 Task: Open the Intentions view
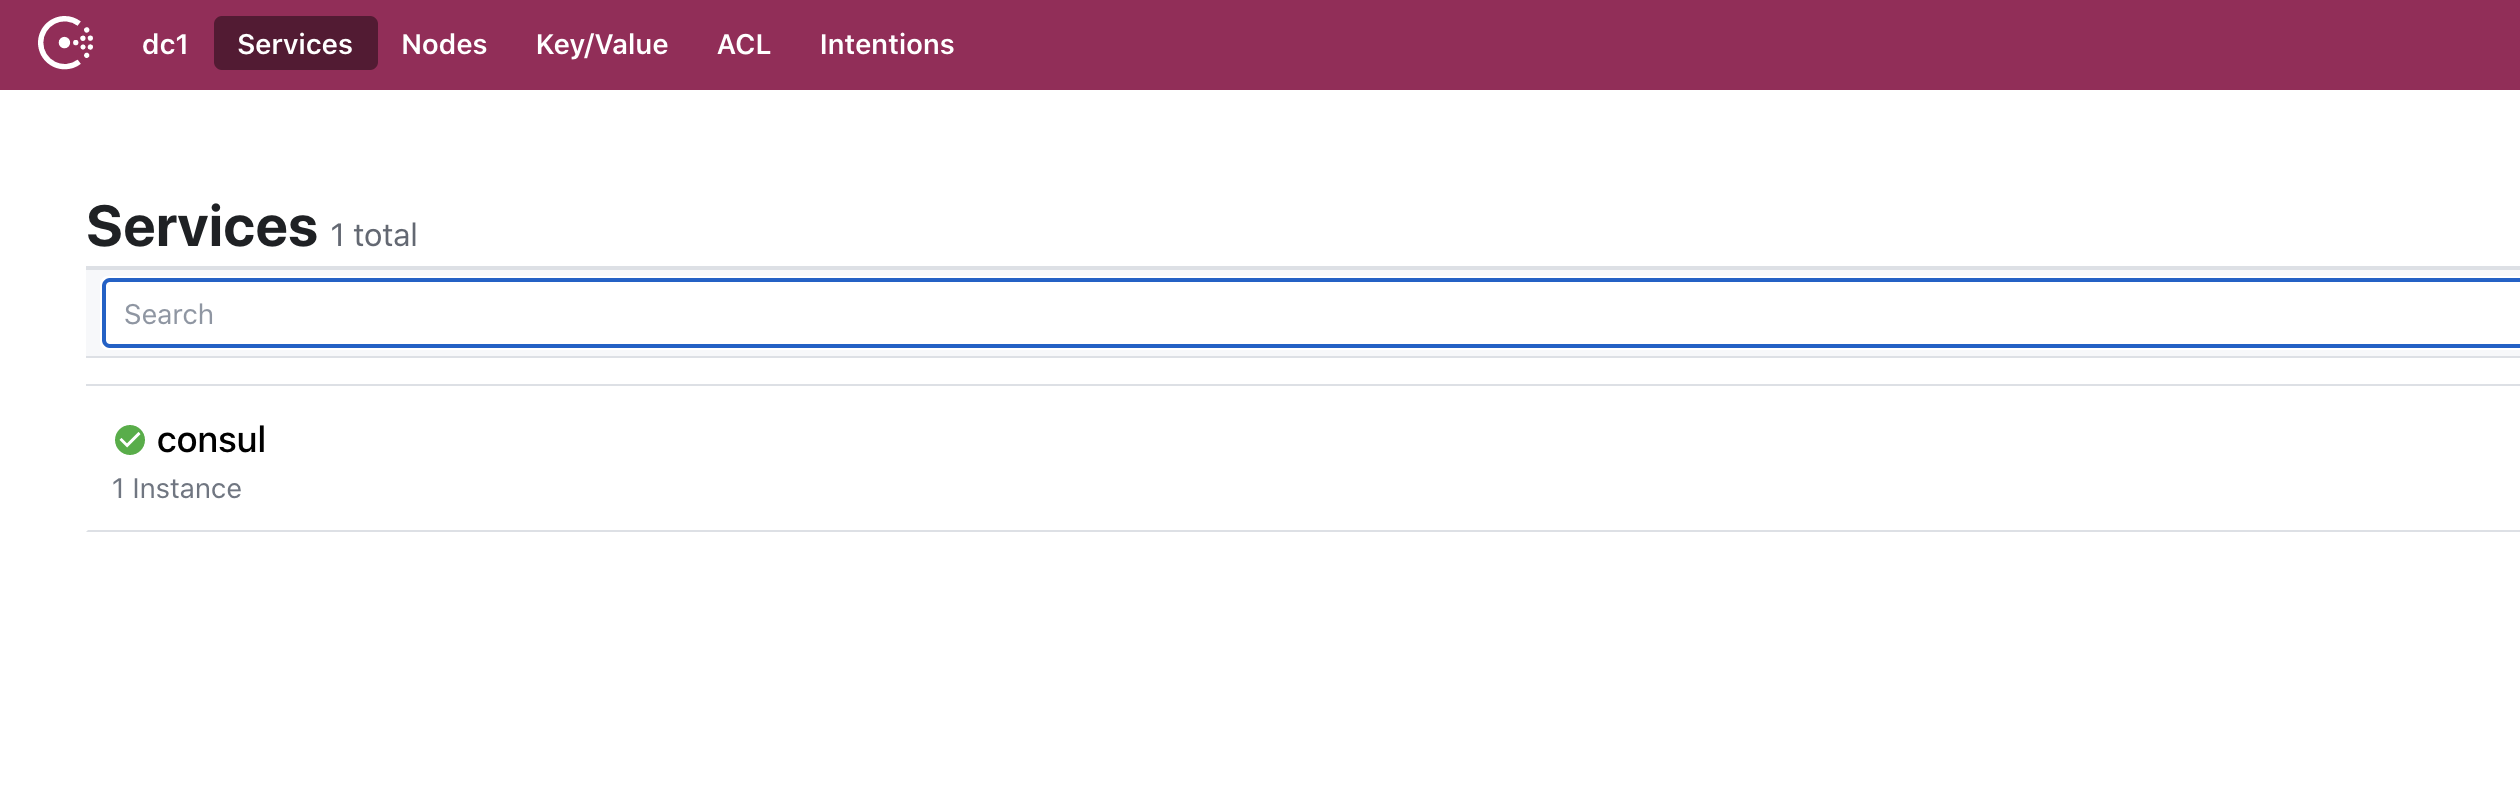[x=886, y=44]
